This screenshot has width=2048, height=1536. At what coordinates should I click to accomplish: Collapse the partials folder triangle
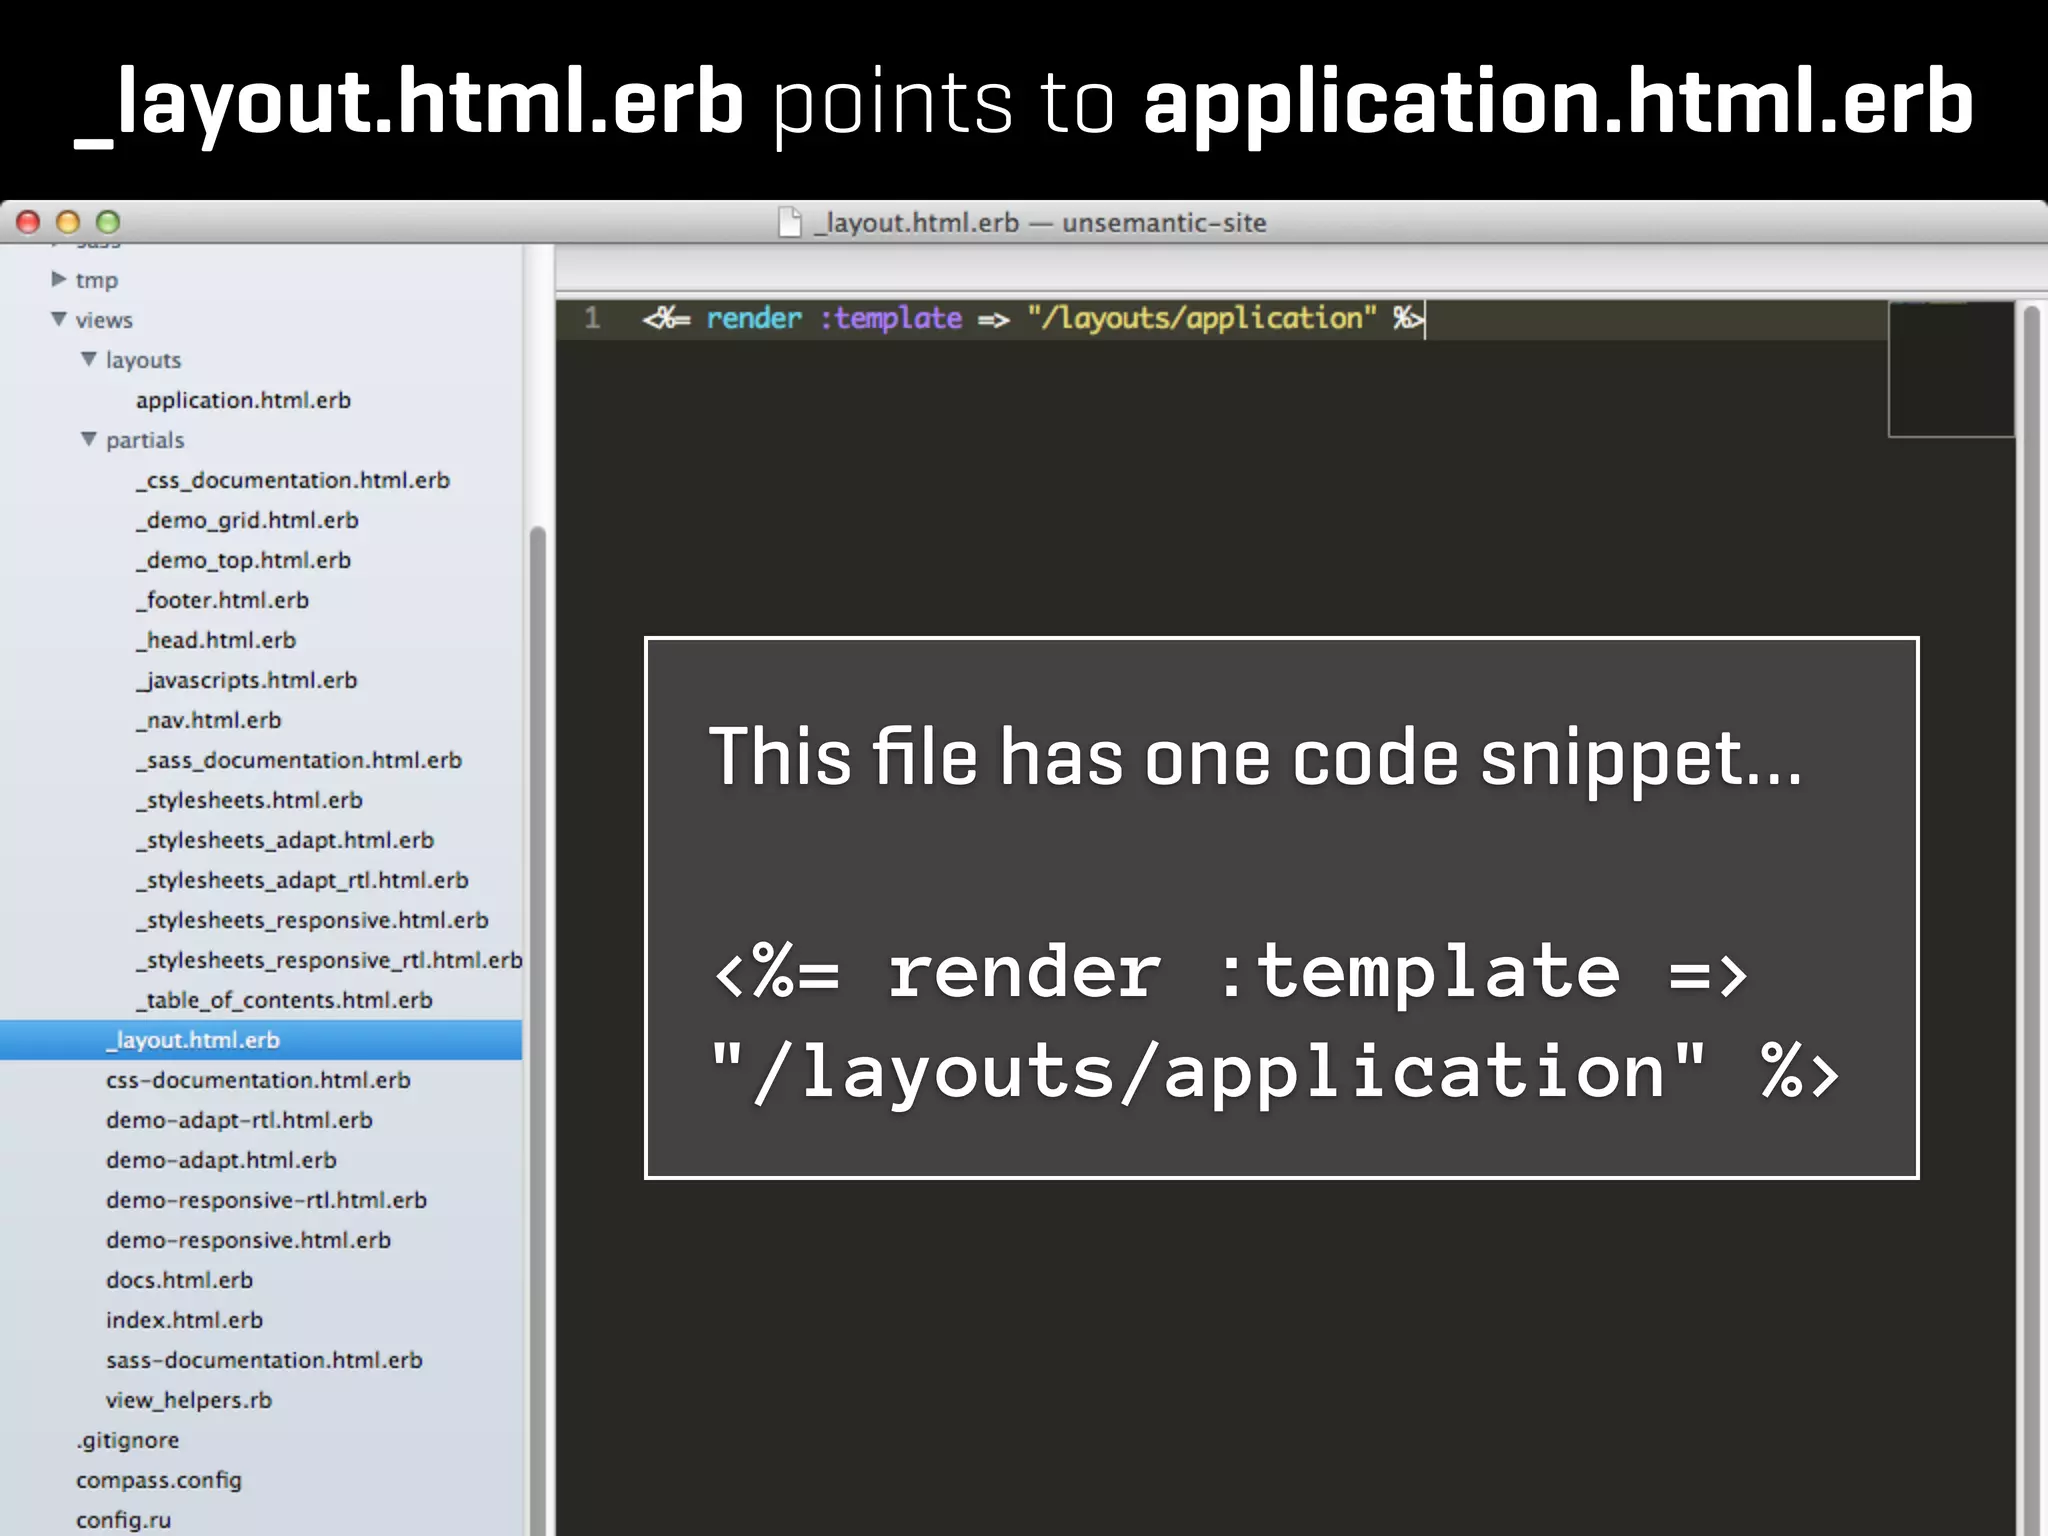click(89, 439)
